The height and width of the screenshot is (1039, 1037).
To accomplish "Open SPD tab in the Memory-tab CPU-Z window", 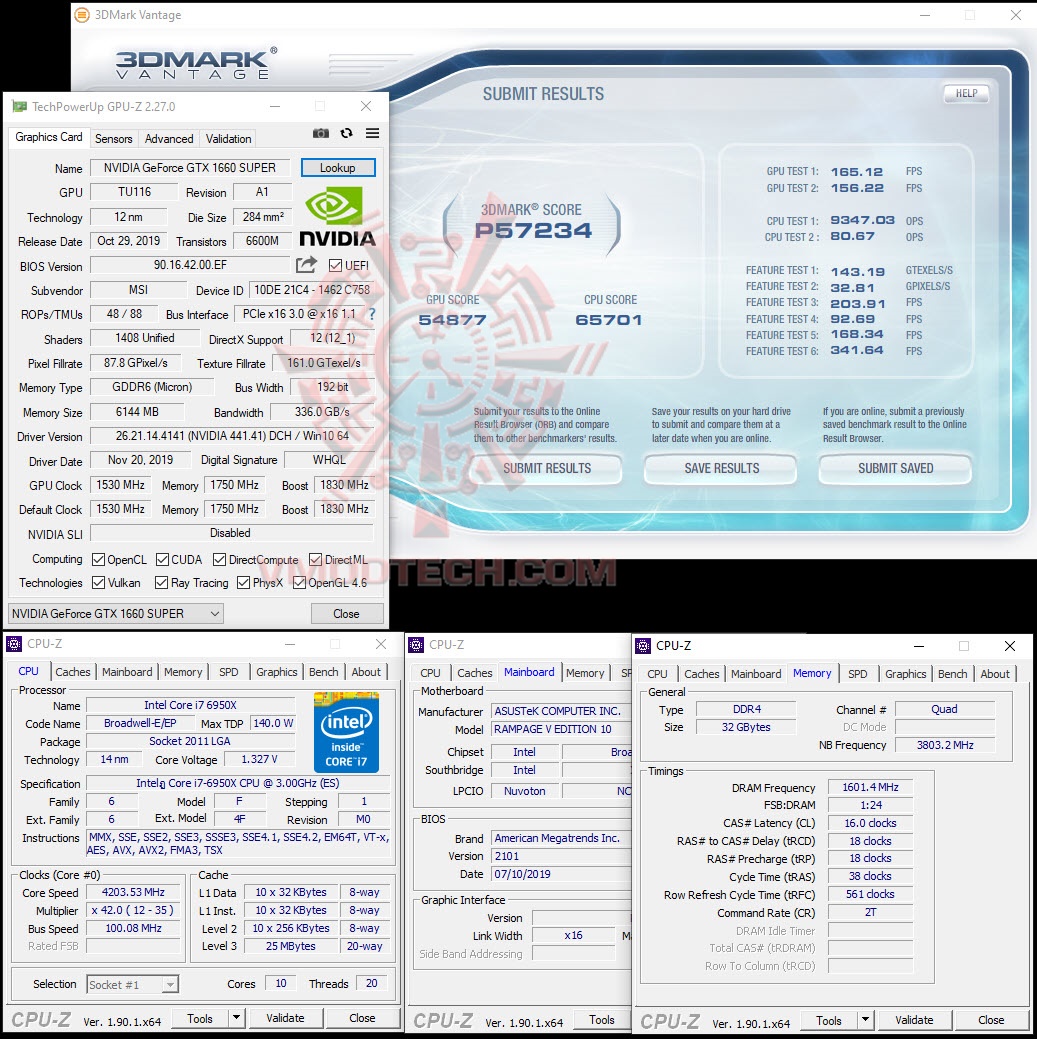I will click(x=857, y=674).
